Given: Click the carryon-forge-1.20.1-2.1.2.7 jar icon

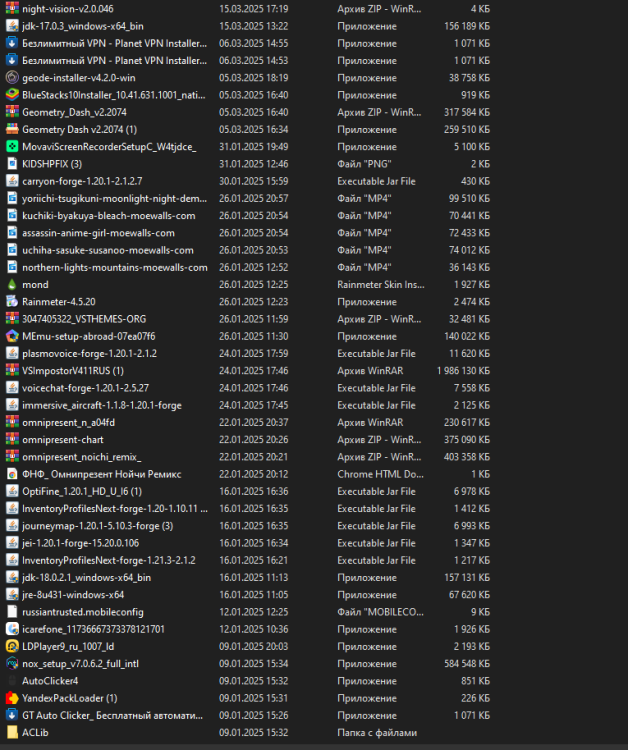Looking at the screenshot, I should coord(12,181).
